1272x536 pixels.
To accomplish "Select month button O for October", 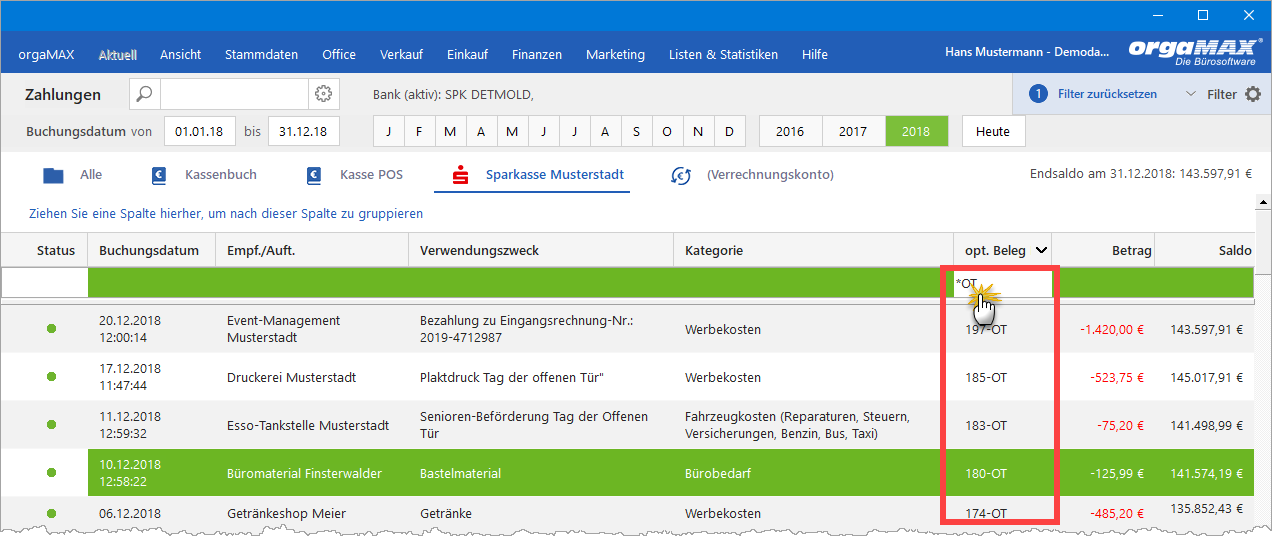I will click(667, 131).
